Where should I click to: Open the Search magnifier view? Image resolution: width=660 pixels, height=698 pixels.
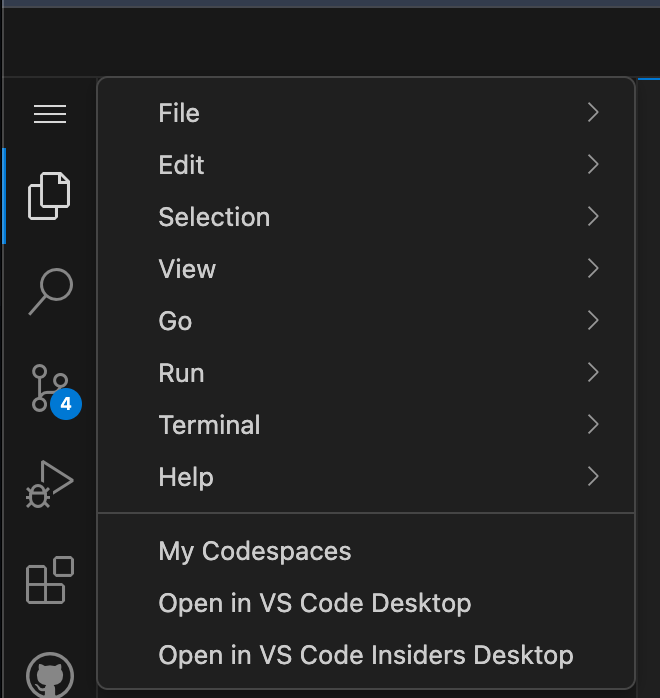[x=50, y=291]
